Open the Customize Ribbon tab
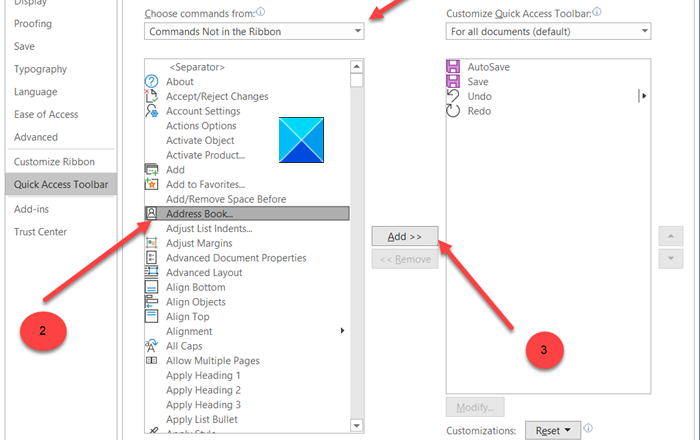This screenshot has width=700, height=440. pos(54,162)
